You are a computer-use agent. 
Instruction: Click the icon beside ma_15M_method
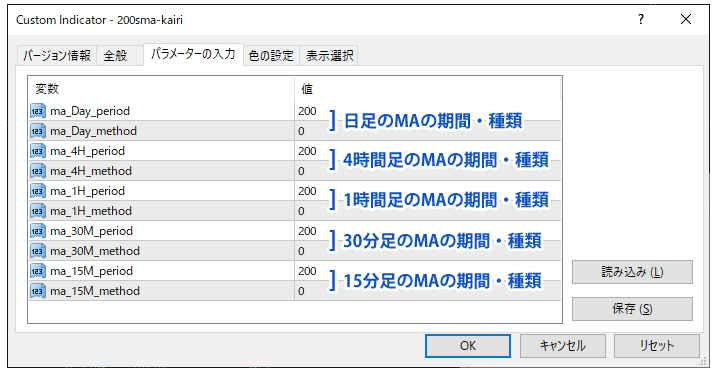click(x=38, y=291)
